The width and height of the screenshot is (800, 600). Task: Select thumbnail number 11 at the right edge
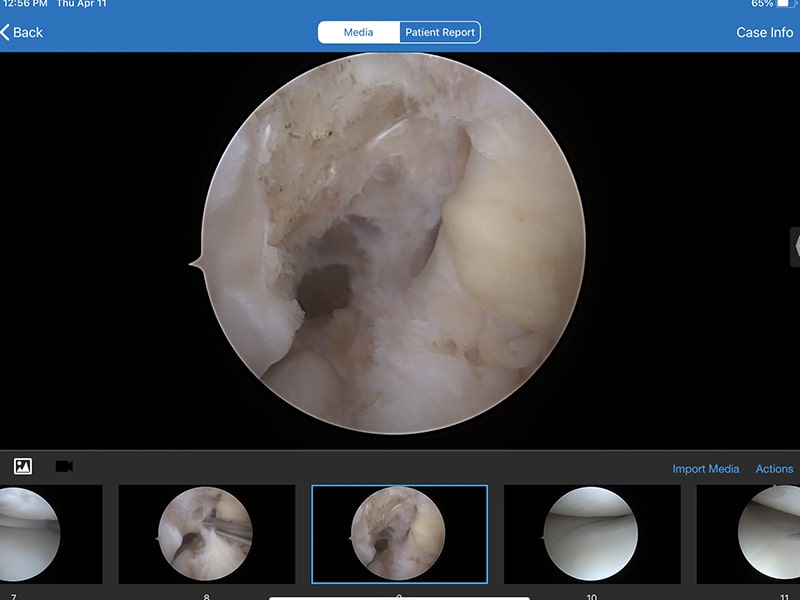748,534
